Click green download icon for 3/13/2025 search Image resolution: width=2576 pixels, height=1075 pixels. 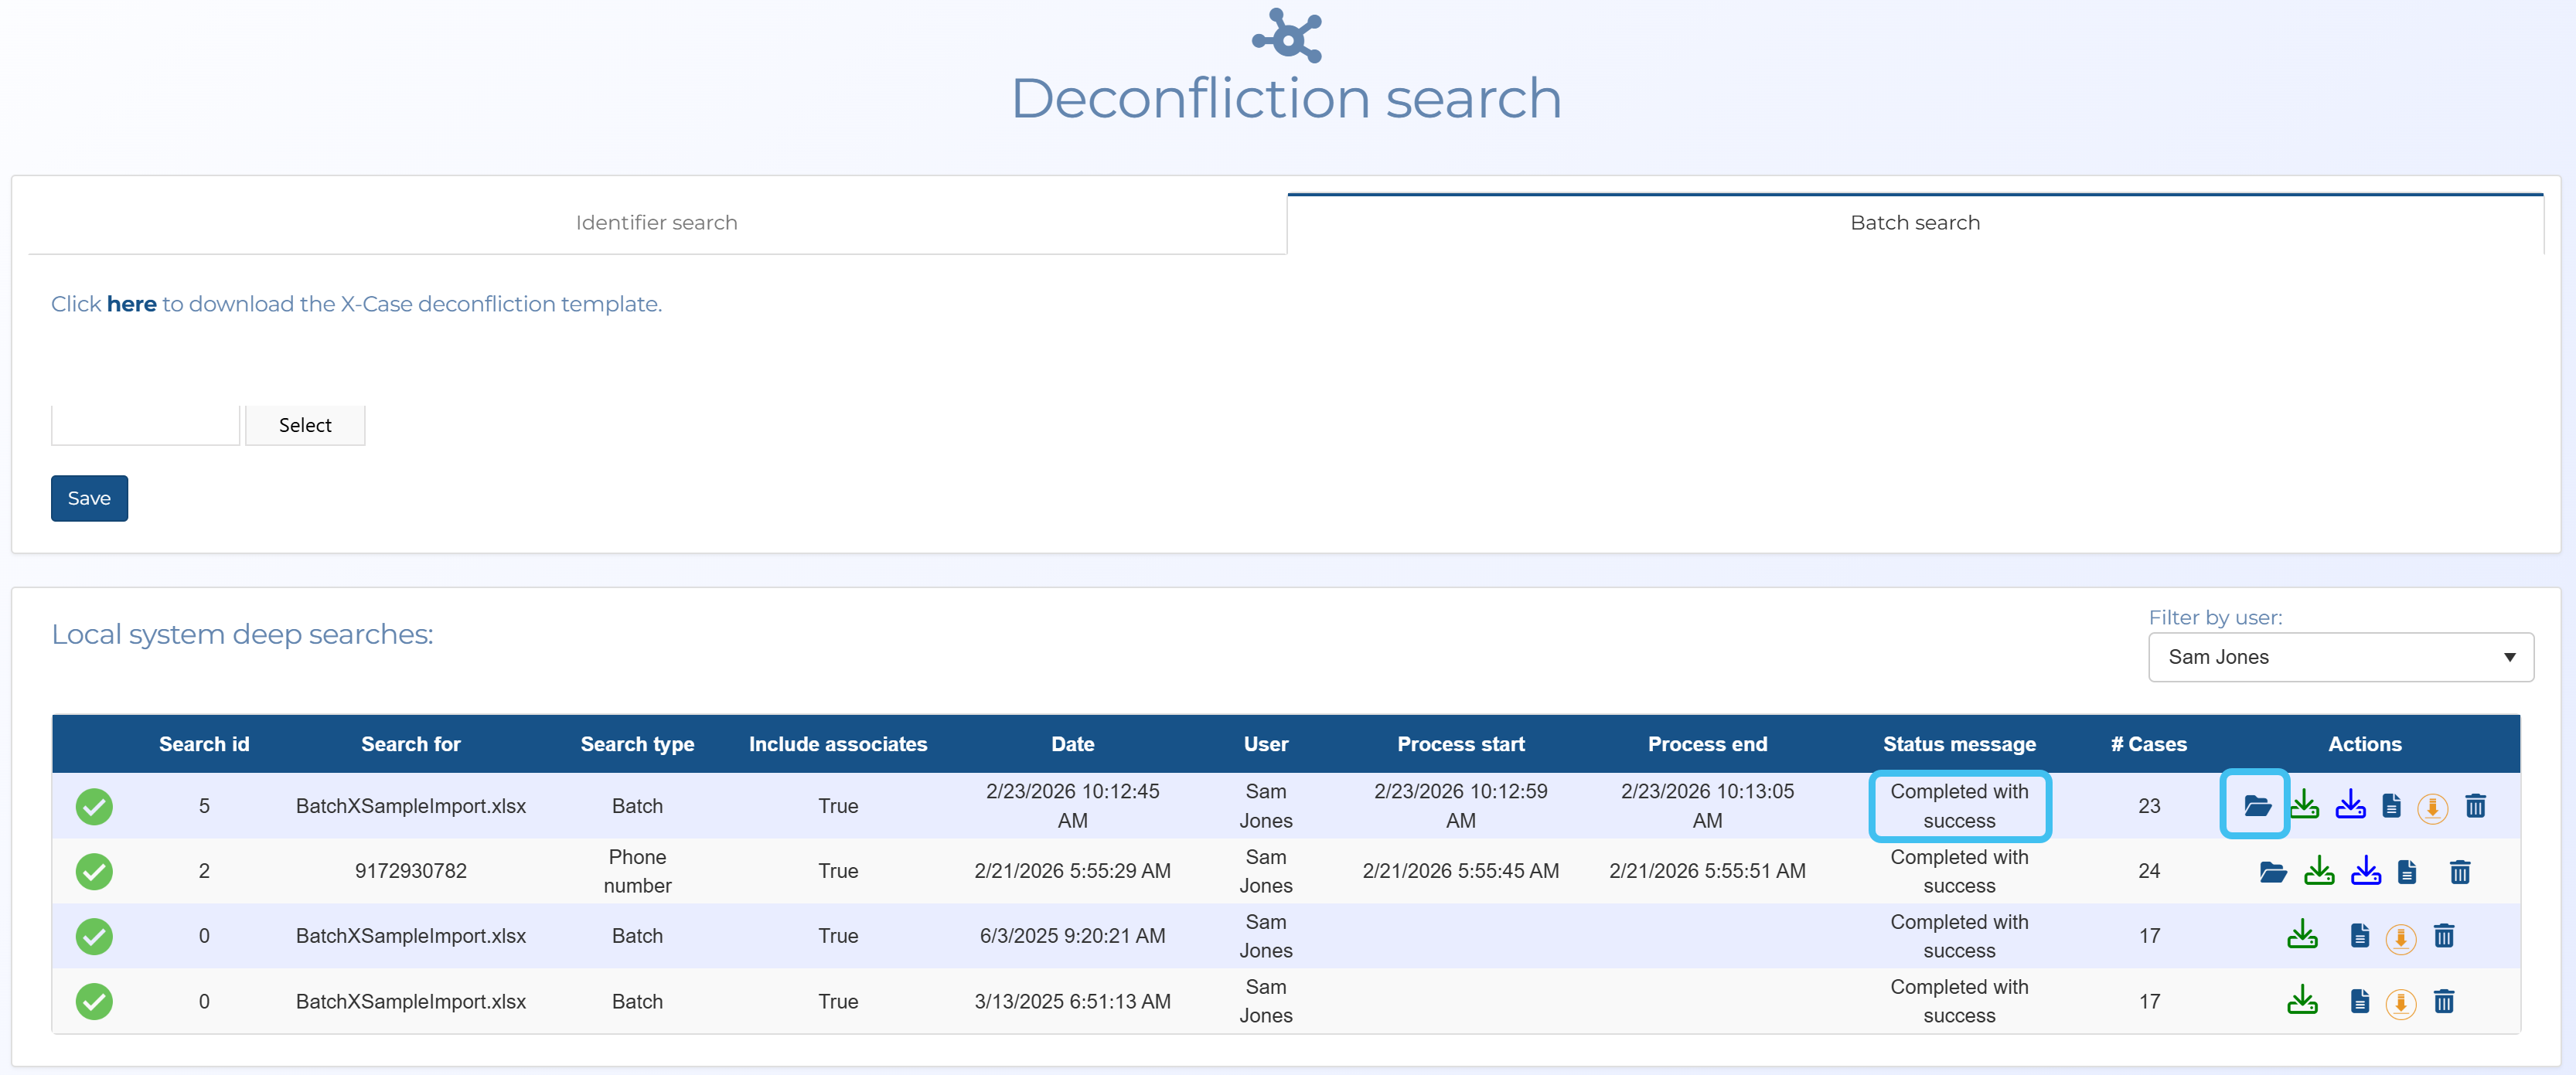tap(2302, 999)
